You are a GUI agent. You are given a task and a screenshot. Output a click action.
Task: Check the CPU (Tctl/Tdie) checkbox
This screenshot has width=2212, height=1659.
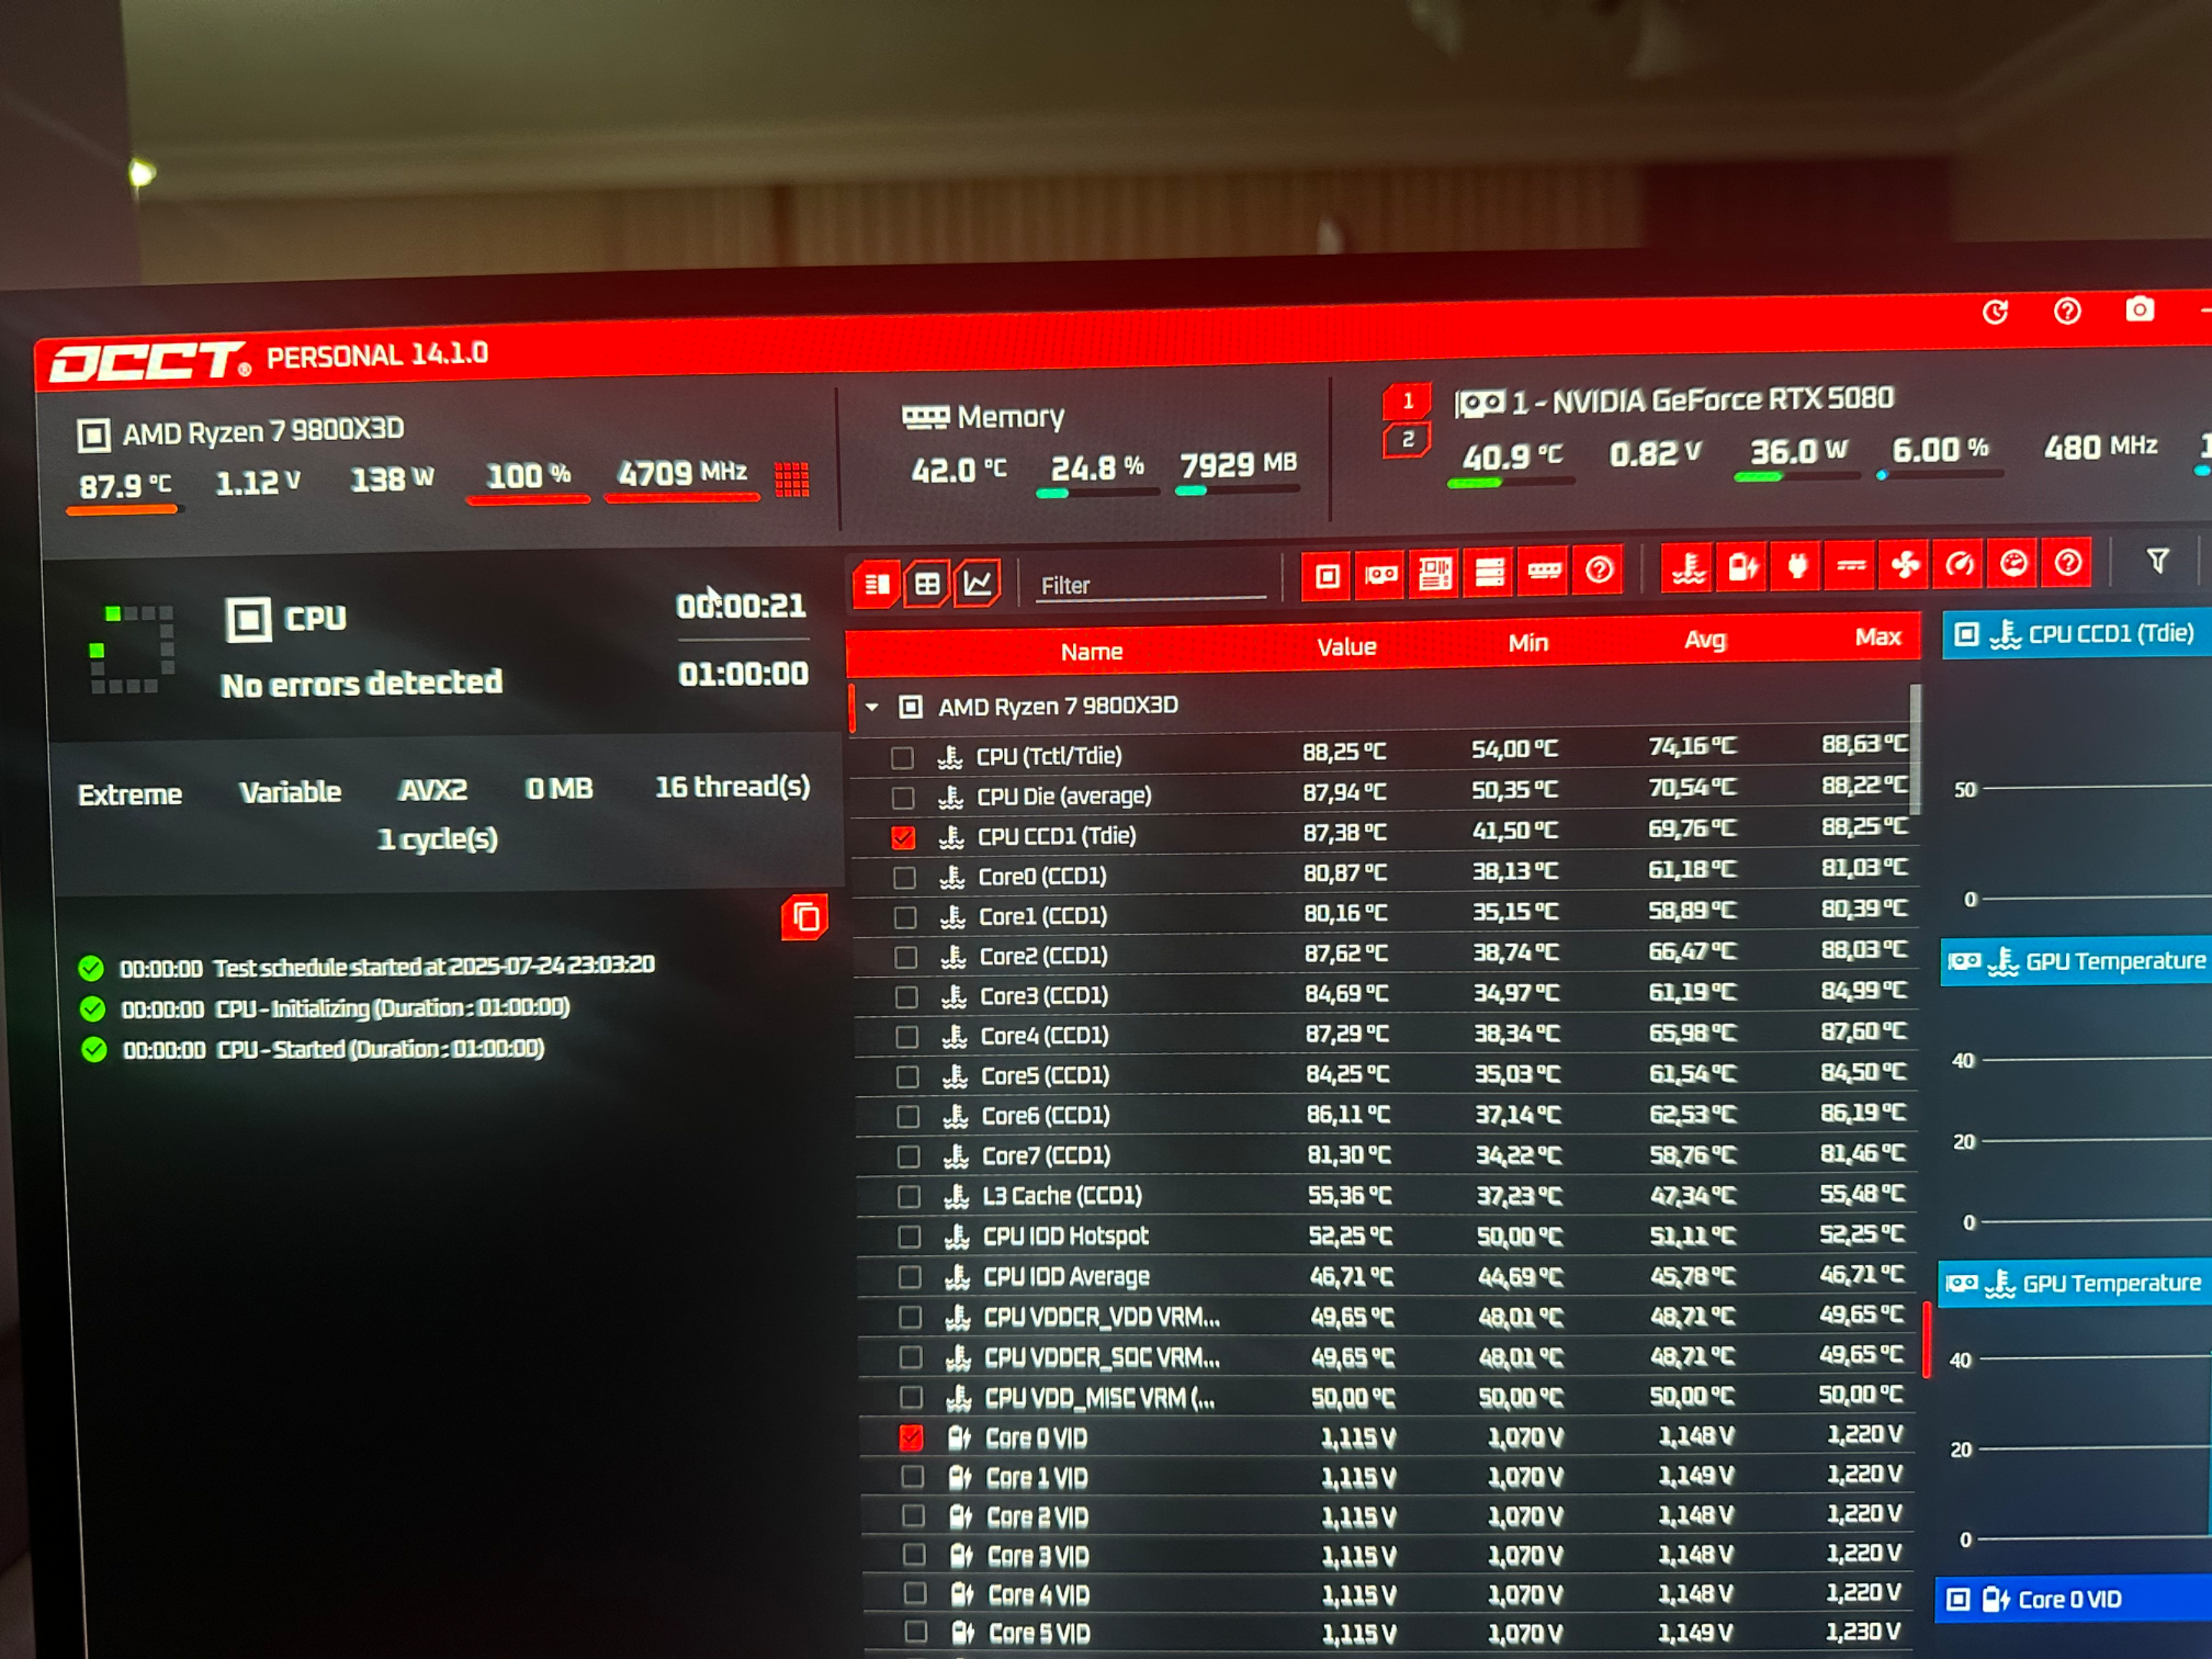tap(902, 757)
